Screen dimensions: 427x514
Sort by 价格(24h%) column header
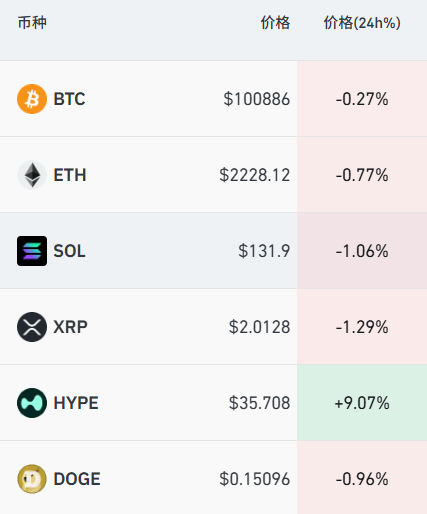(362, 23)
